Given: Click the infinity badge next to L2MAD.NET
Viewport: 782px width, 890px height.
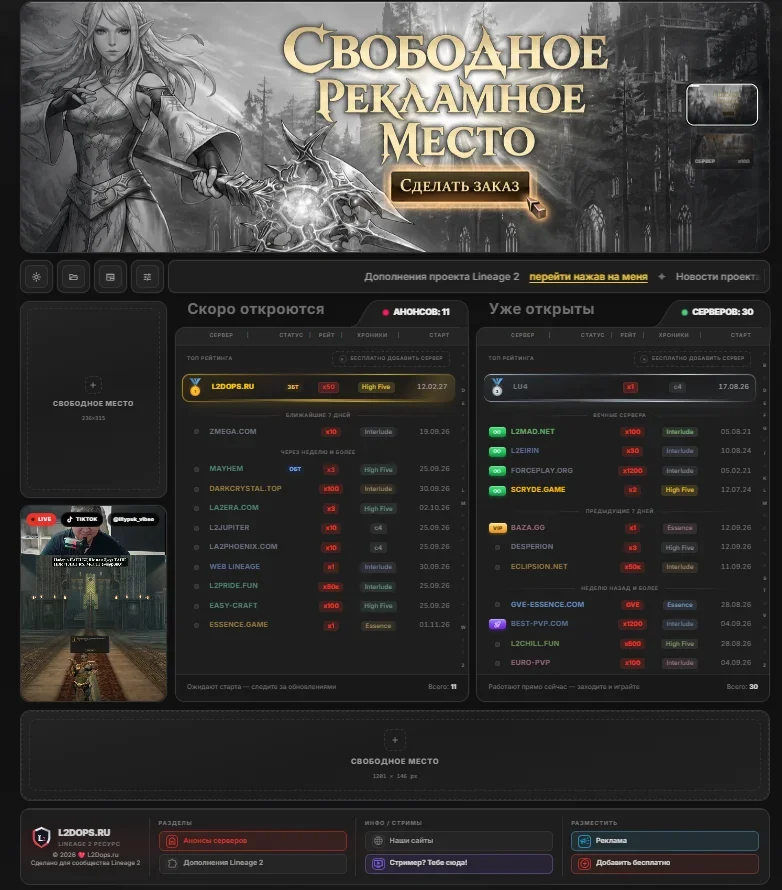Looking at the screenshot, I should 497,432.
